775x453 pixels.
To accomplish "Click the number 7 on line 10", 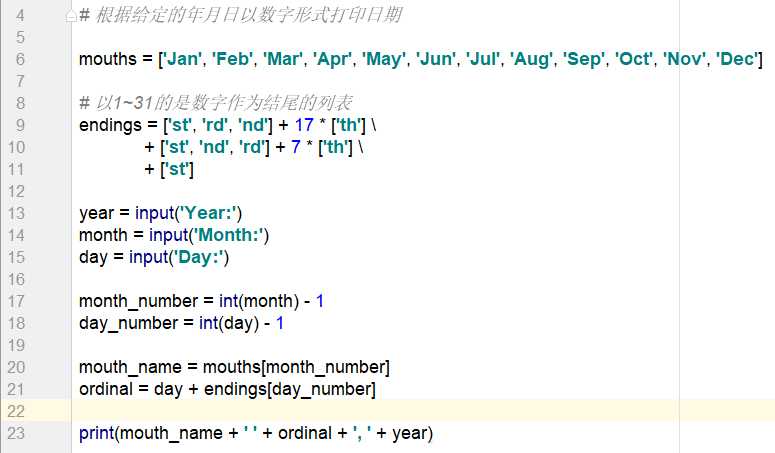I will (296, 147).
